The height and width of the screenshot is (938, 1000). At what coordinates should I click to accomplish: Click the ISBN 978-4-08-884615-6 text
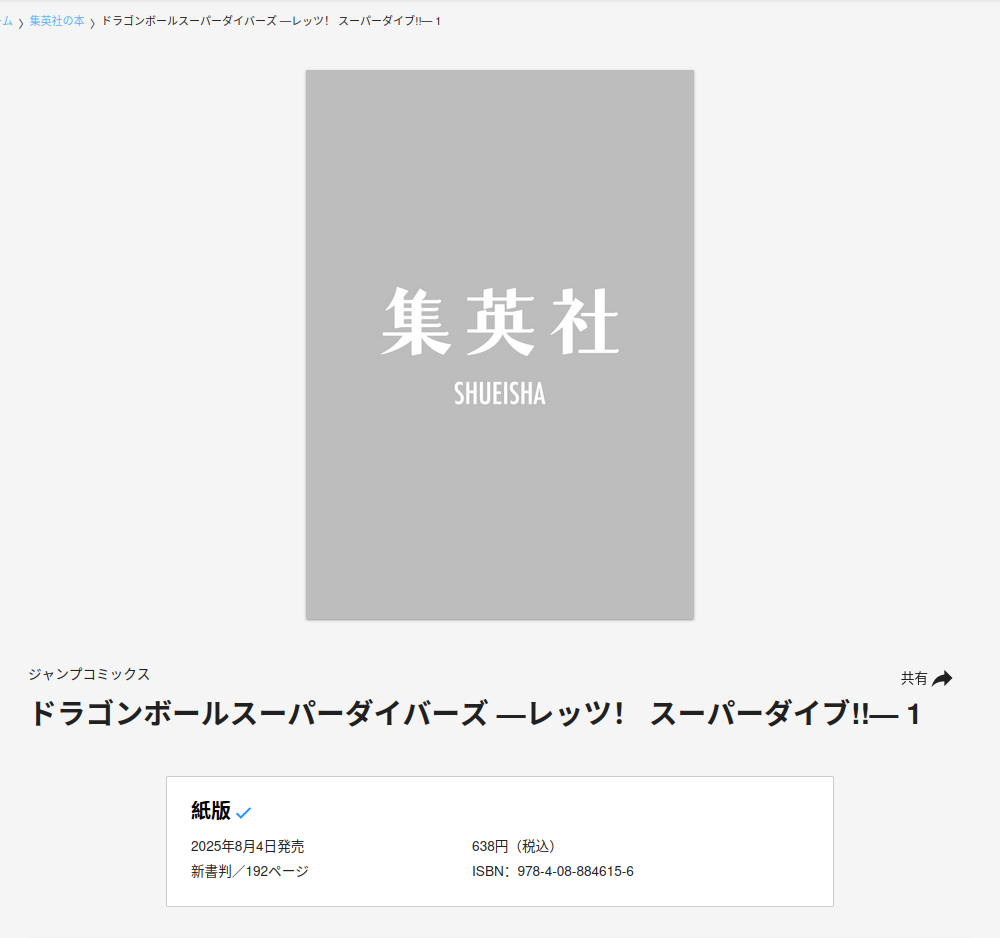tap(553, 871)
